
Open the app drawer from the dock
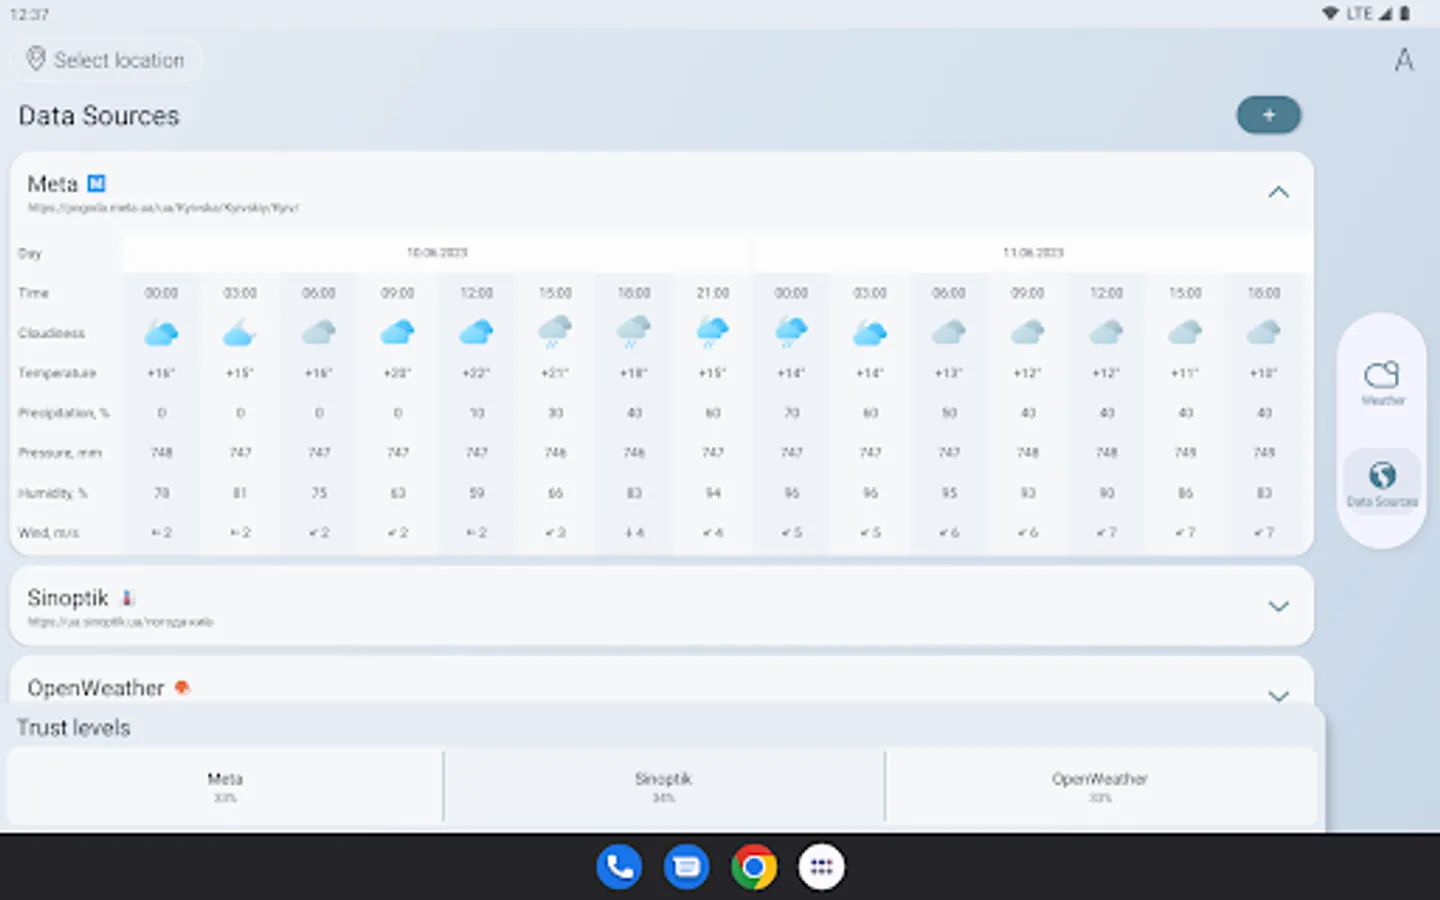821,867
